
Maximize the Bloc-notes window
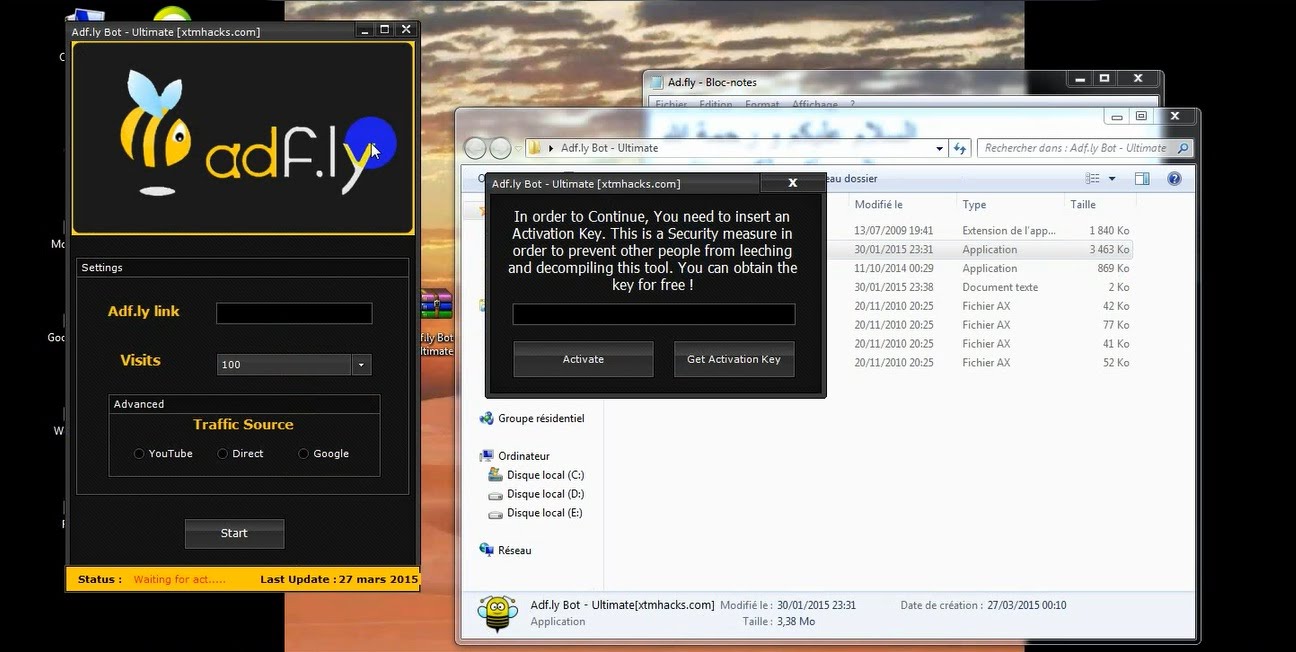pos(1105,79)
